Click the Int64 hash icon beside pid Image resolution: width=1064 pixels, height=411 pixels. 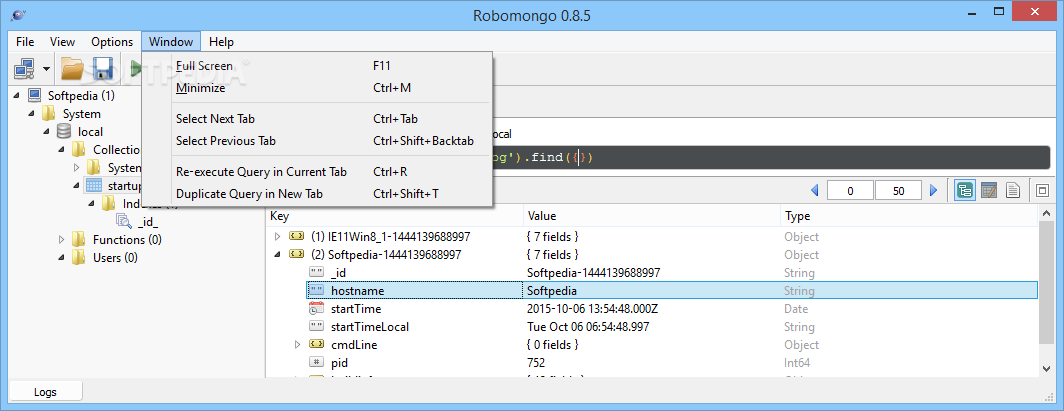pos(317,362)
